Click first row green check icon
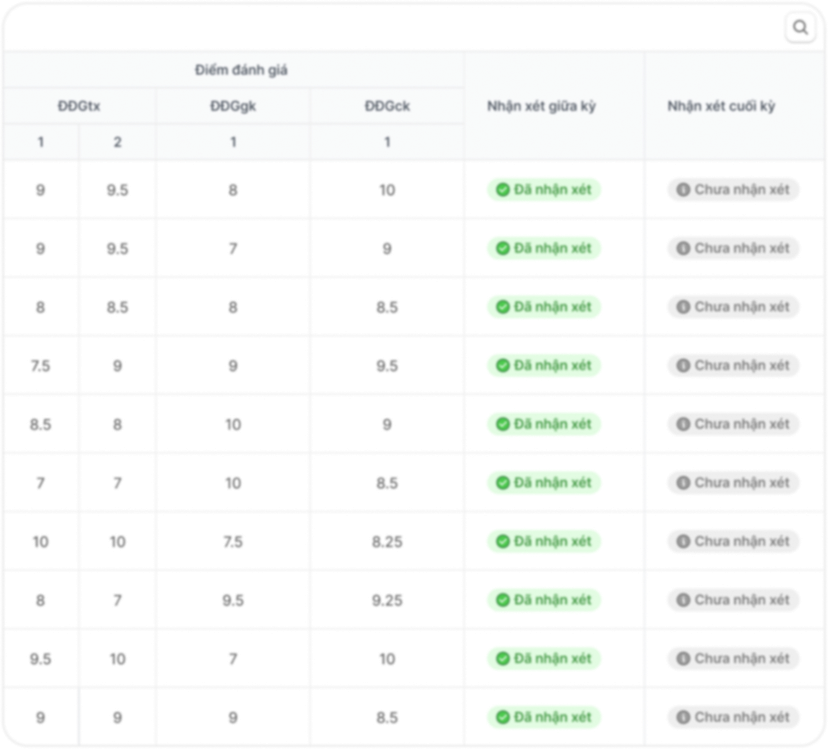The width and height of the screenshot is (828, 749). 503,190
